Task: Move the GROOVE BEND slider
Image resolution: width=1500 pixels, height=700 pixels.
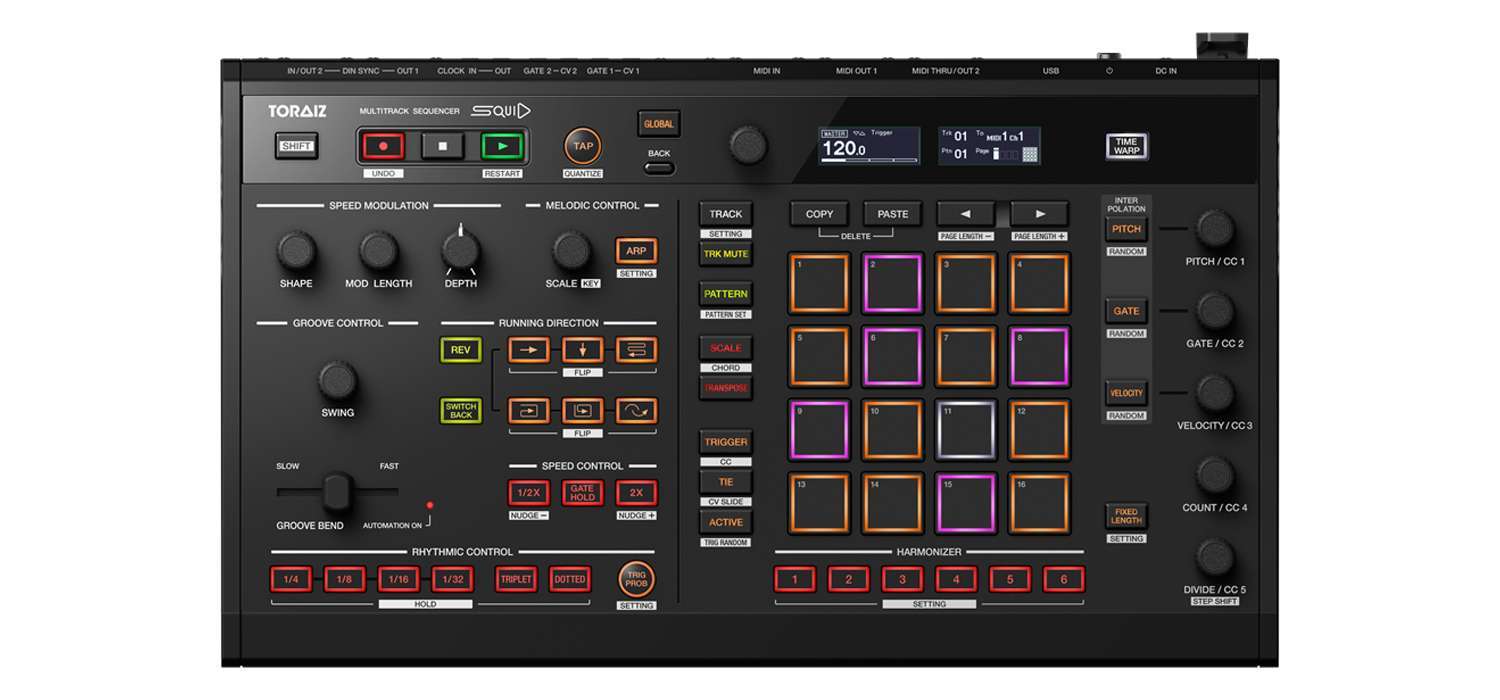Action: 338,491
